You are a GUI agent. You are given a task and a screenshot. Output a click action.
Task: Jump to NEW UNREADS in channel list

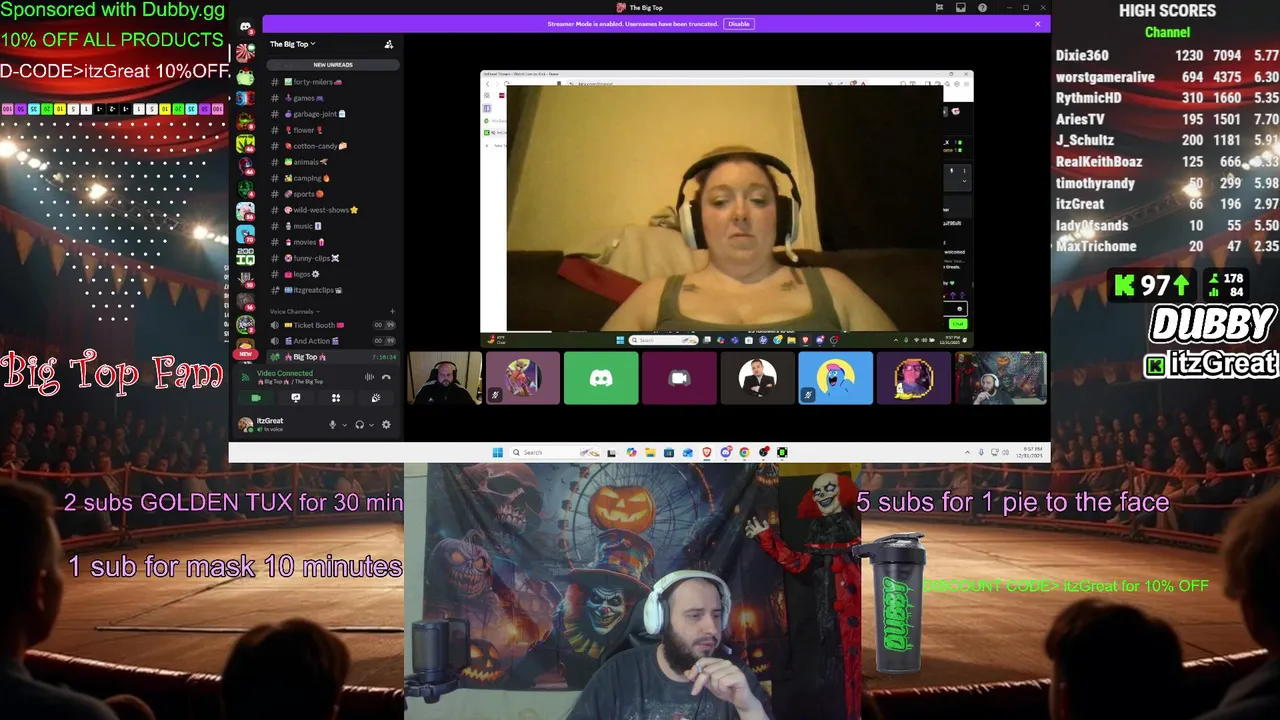[333, 65]
